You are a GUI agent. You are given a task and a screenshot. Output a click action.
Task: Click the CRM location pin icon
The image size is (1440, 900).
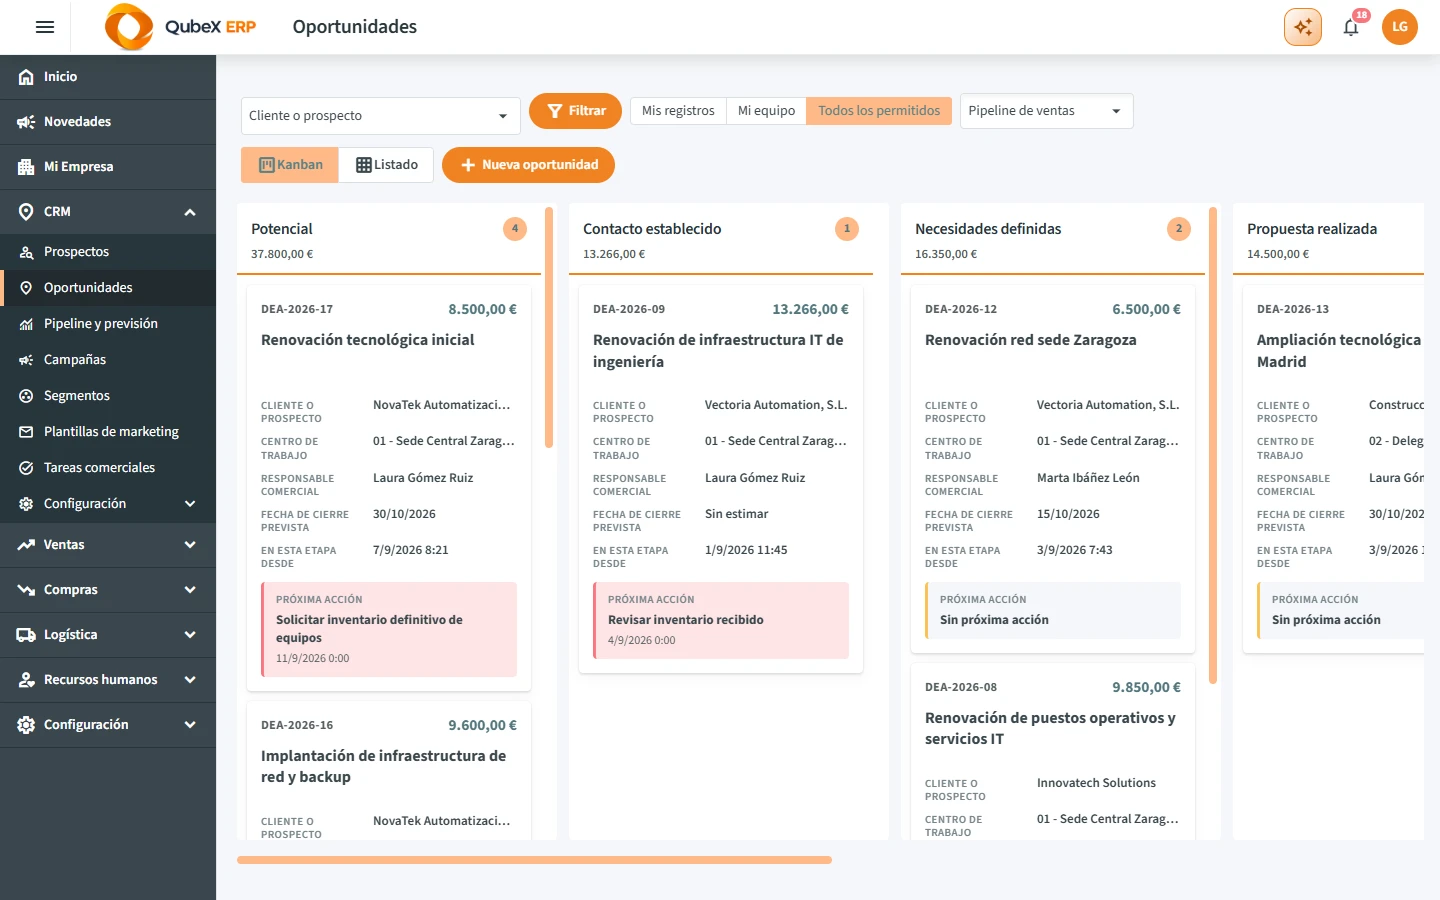26,212
